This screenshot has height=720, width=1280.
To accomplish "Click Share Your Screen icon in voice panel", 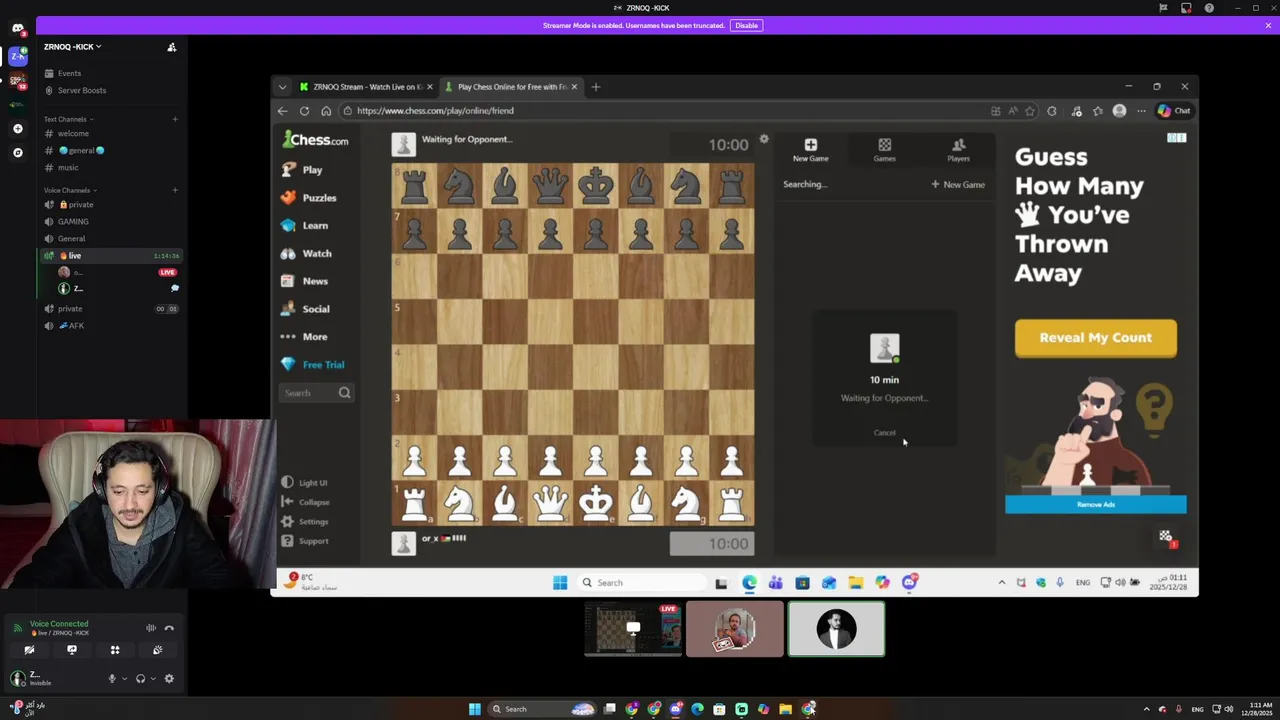I will point(72,650).
